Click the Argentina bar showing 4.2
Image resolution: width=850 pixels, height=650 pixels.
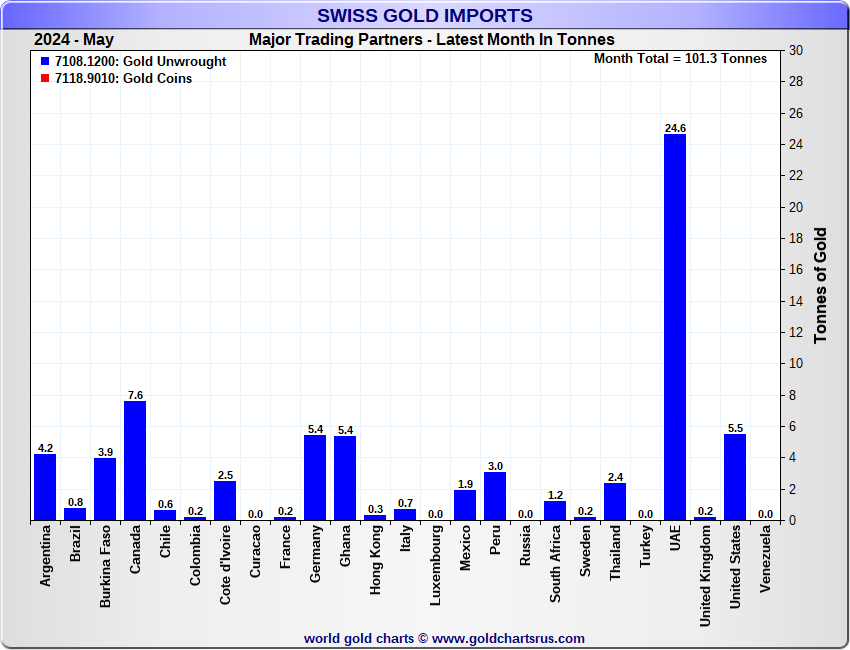(45, 487)
